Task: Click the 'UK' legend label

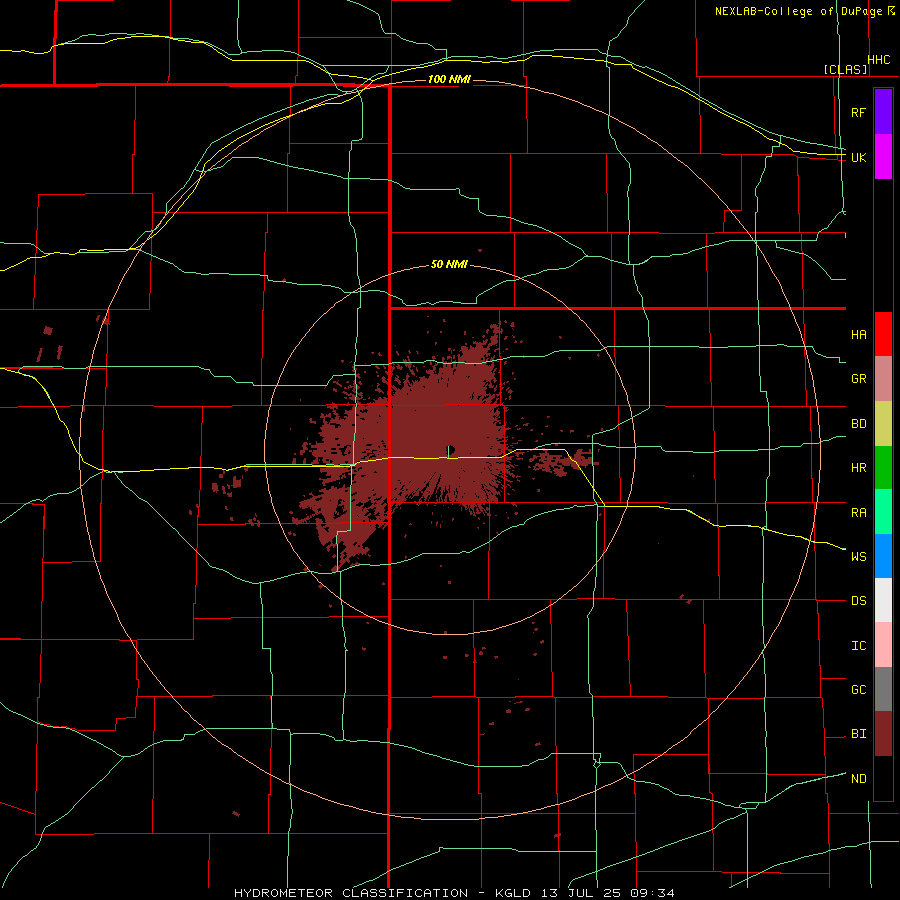Action: [x=858, y=157]
